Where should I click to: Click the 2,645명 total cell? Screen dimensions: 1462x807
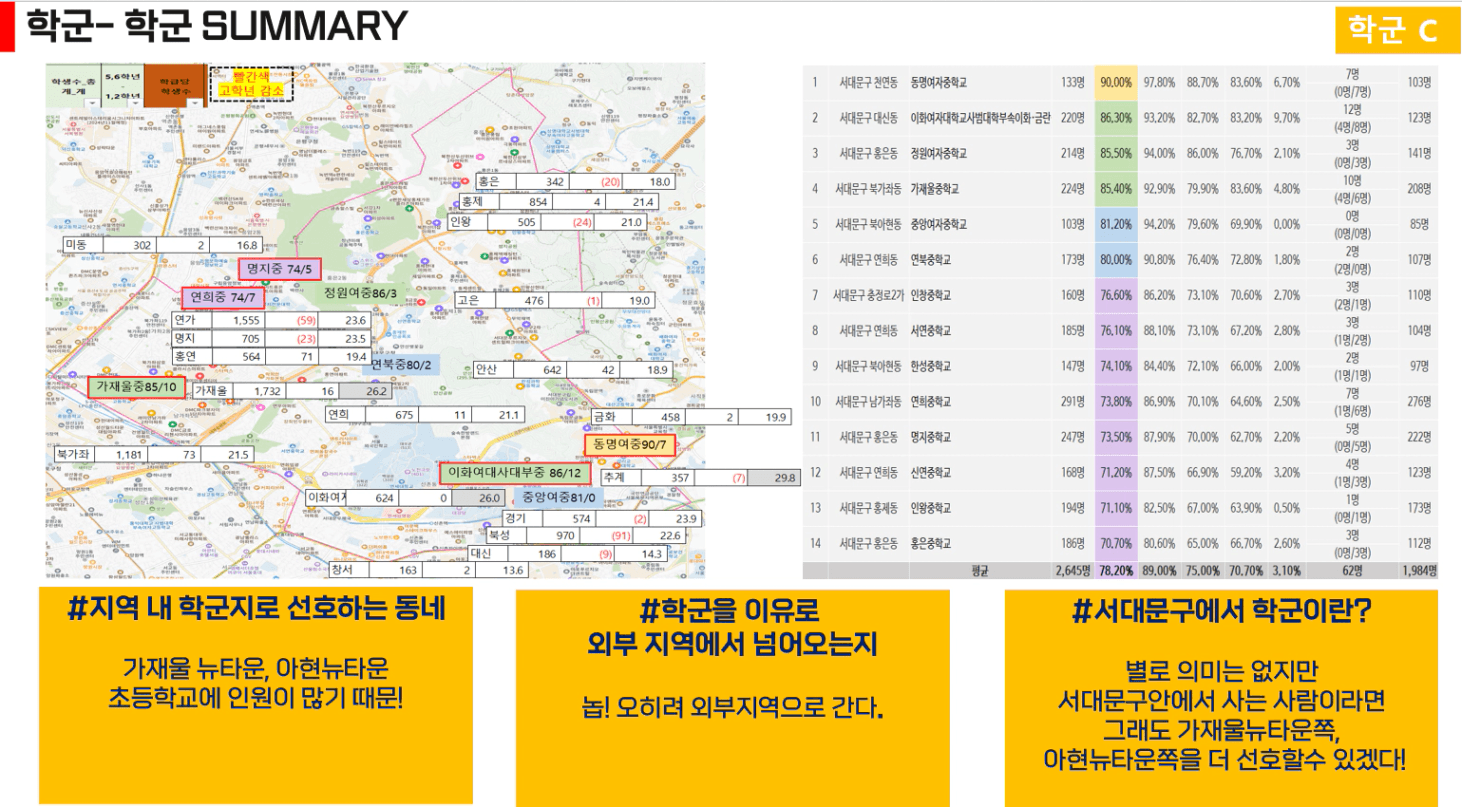[x=1073, y=571]
